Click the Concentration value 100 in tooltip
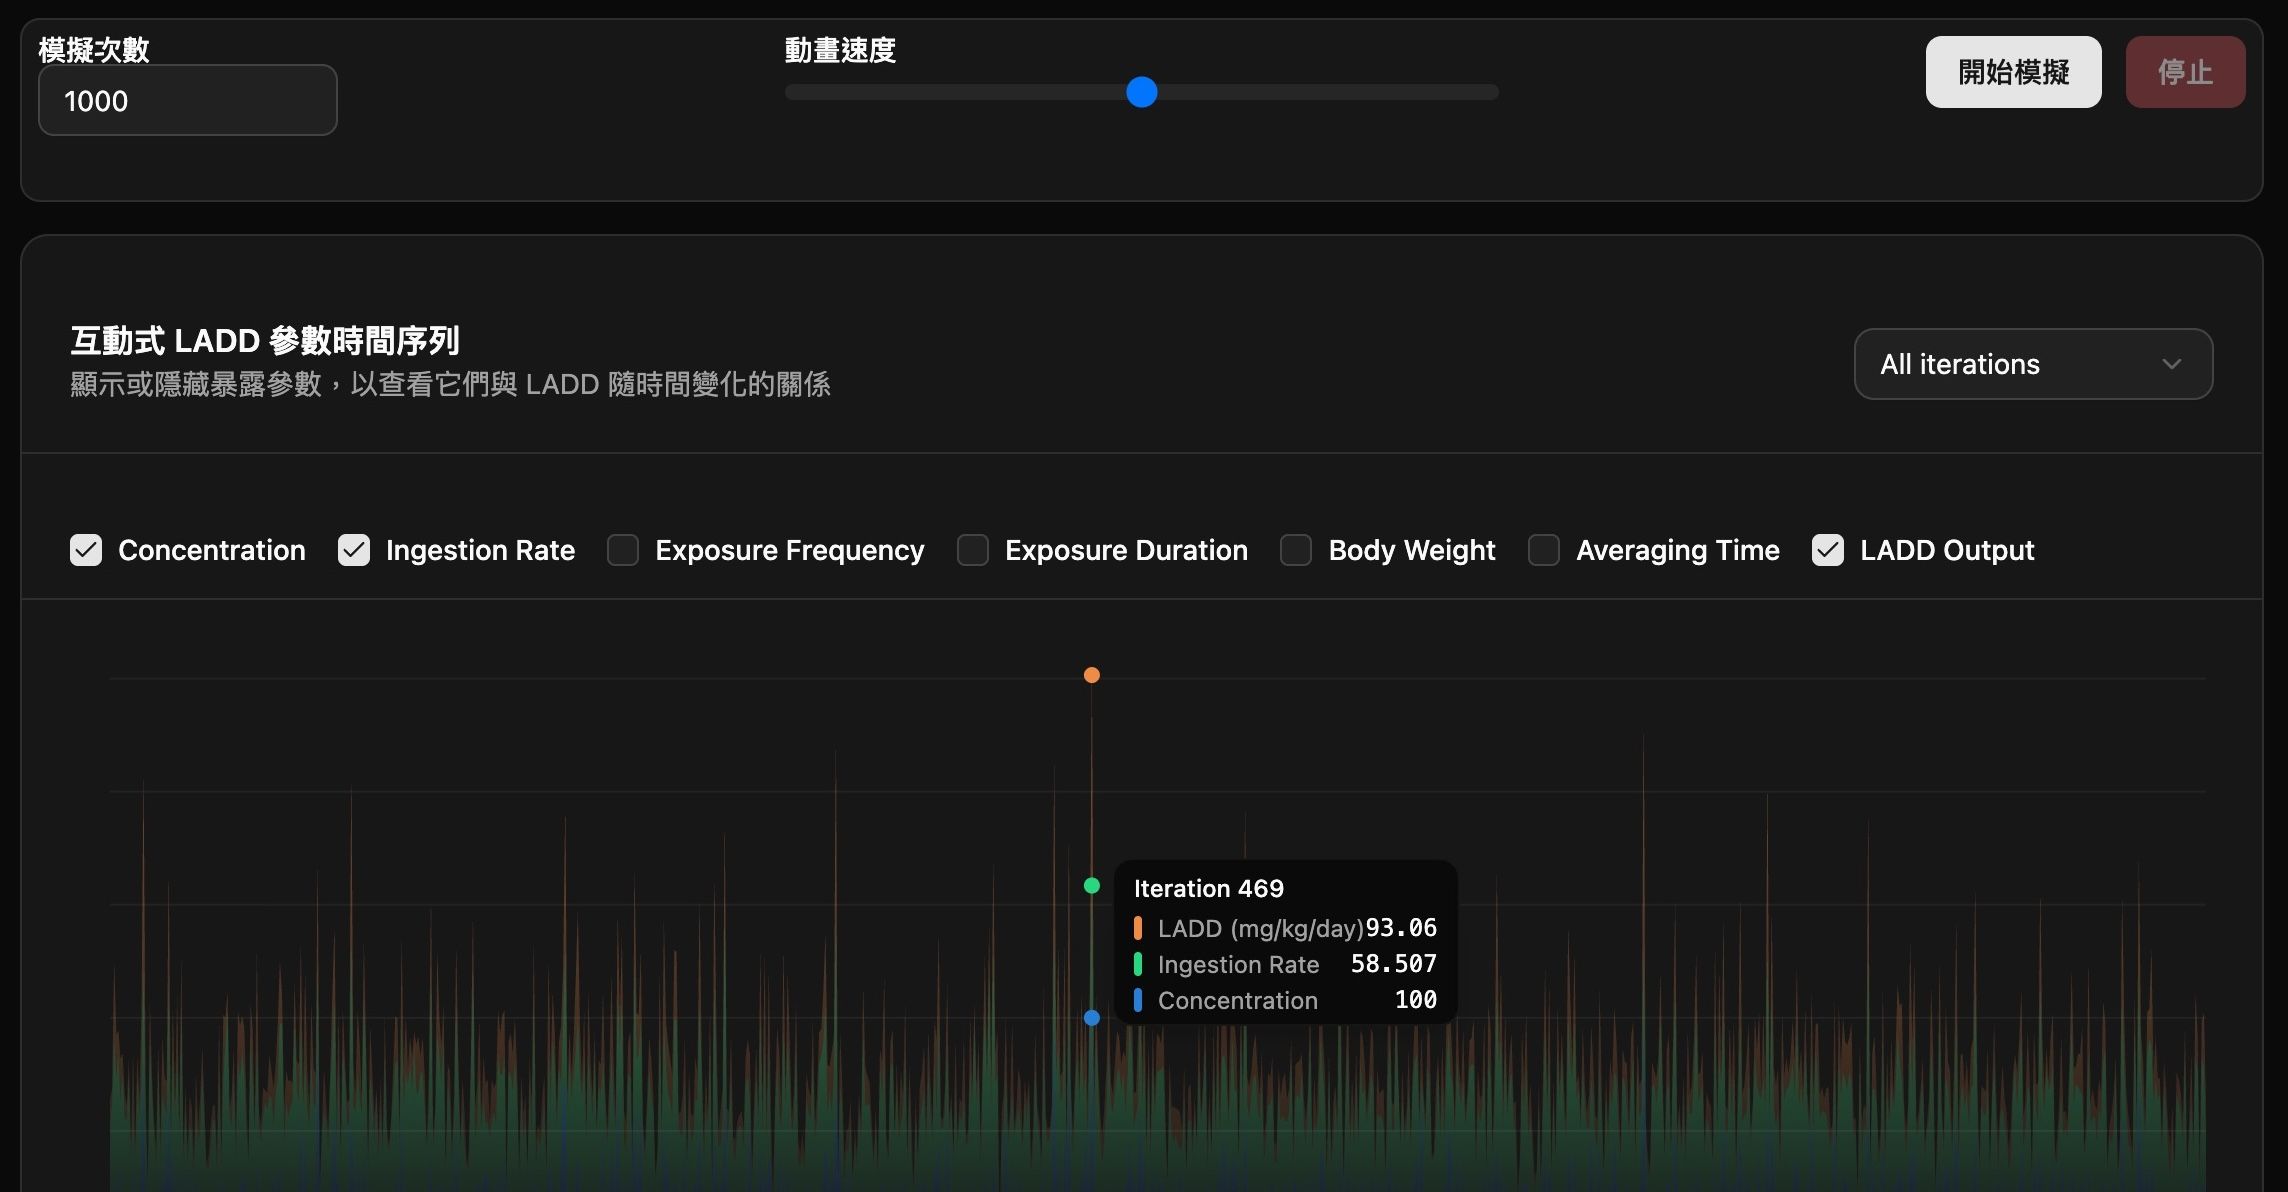The width and height of the screenshot is (2288, 1192). 1416,1000
